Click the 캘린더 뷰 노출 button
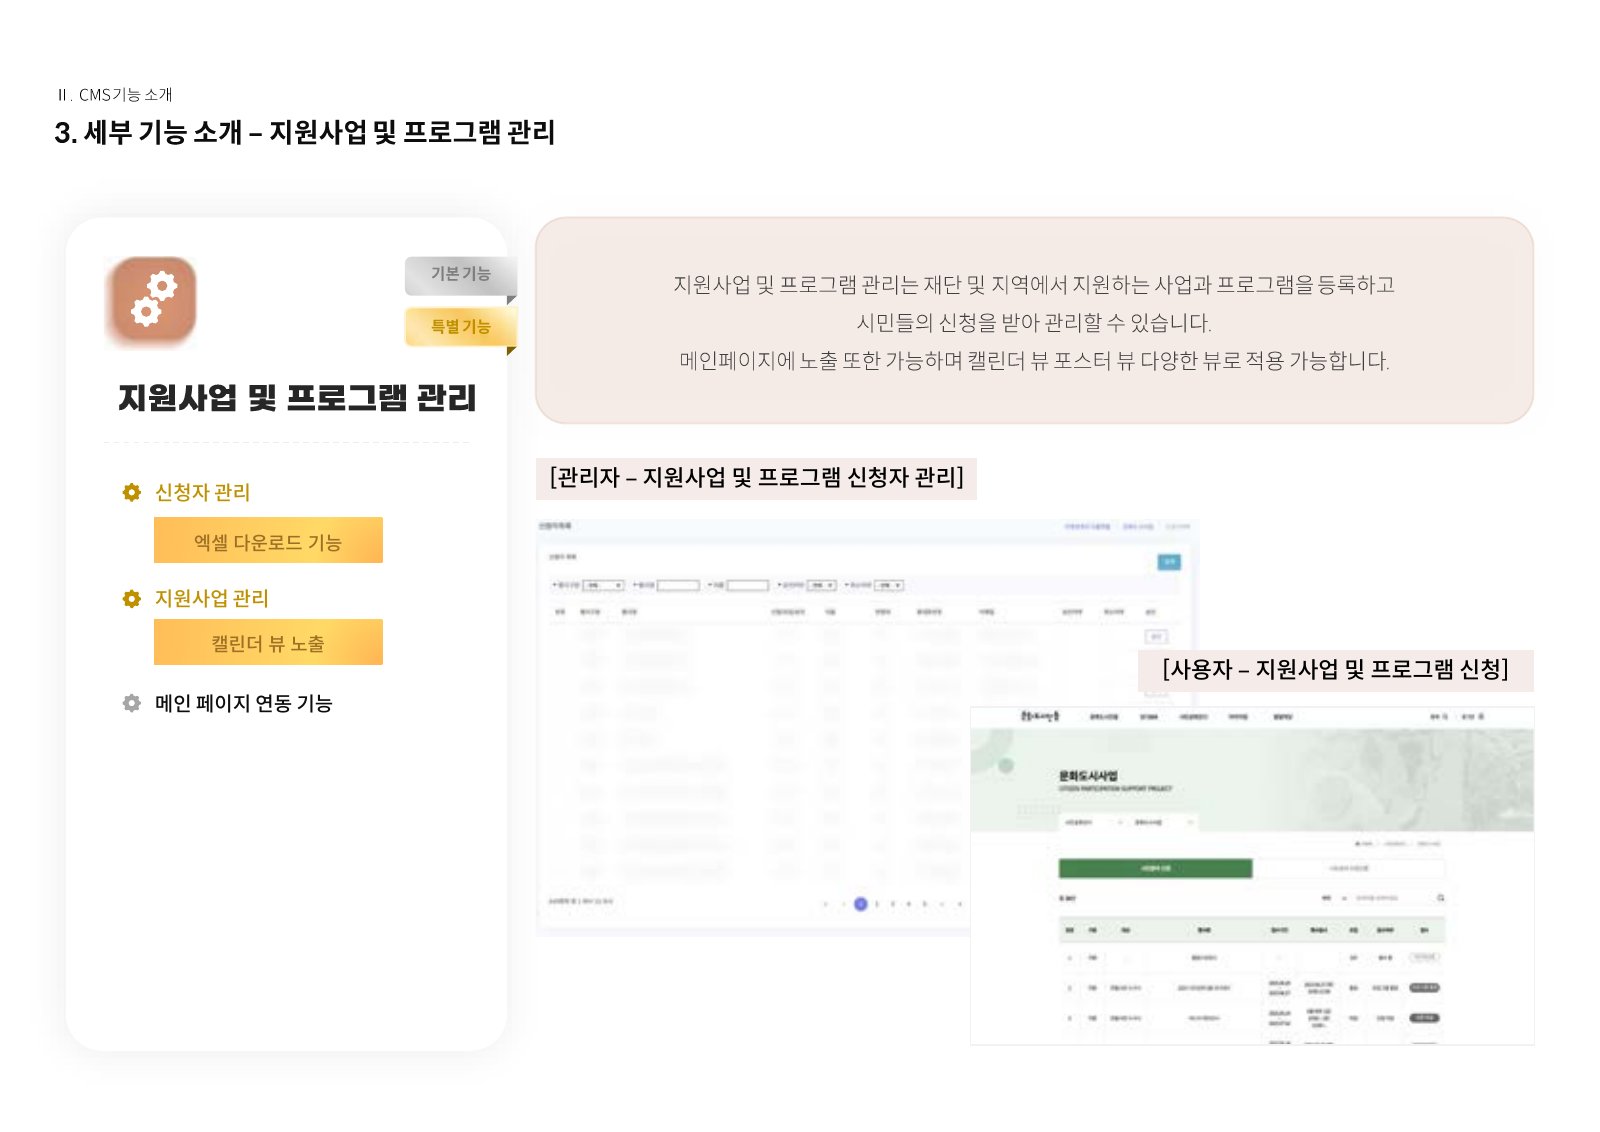Viewport: 1600px width, 1132px height. click(268, 643)
